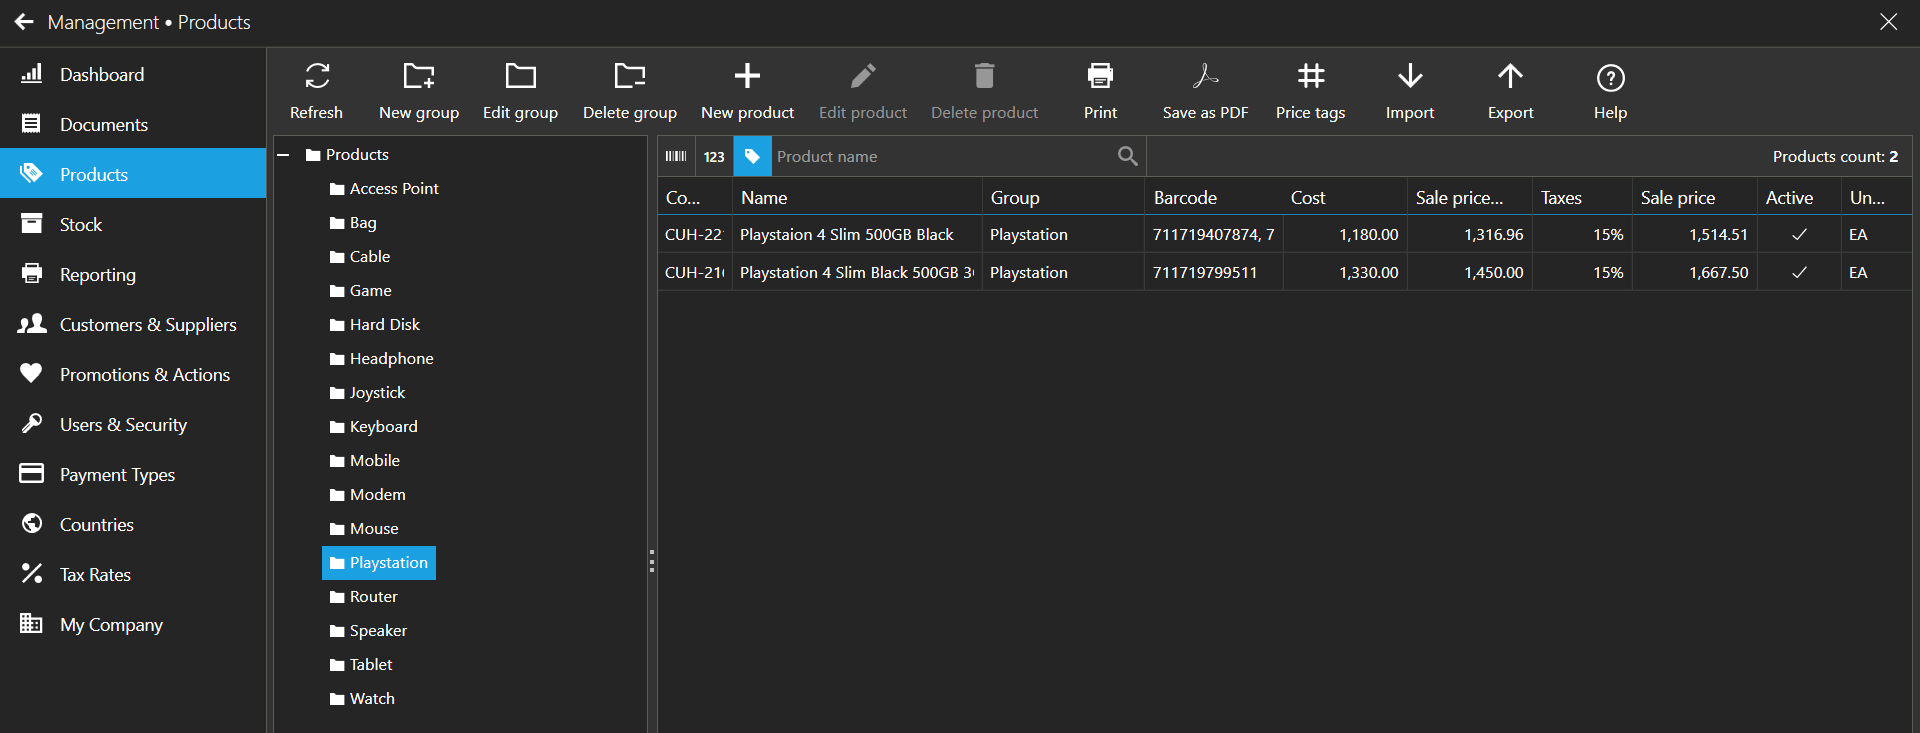Toggle barcode search mode icon
This screenshot has height=733, width=1920.
[x=676, y=156]
